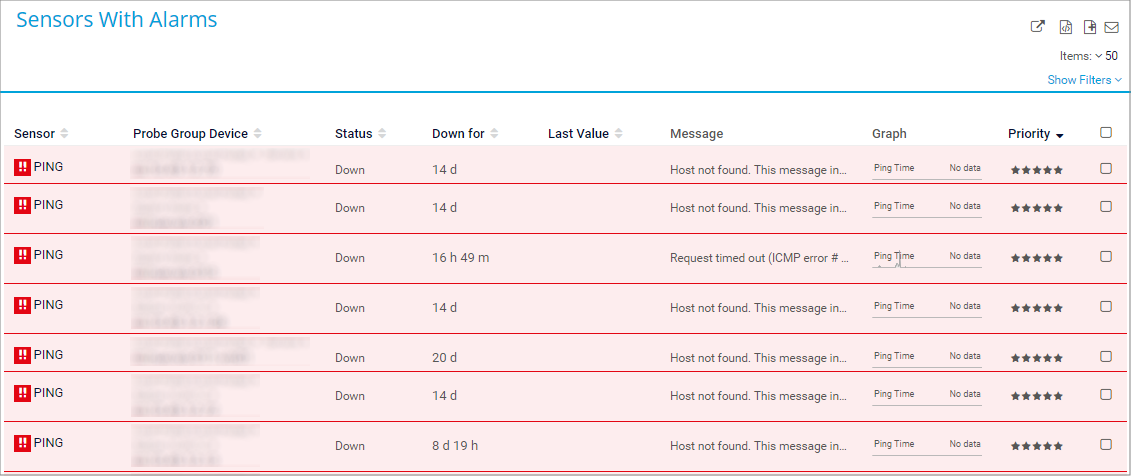Image resolution: width=1131 pixels, height=476 pixels.
Task: Check the box for the first PING row
Action: (x=1106, y=169)
